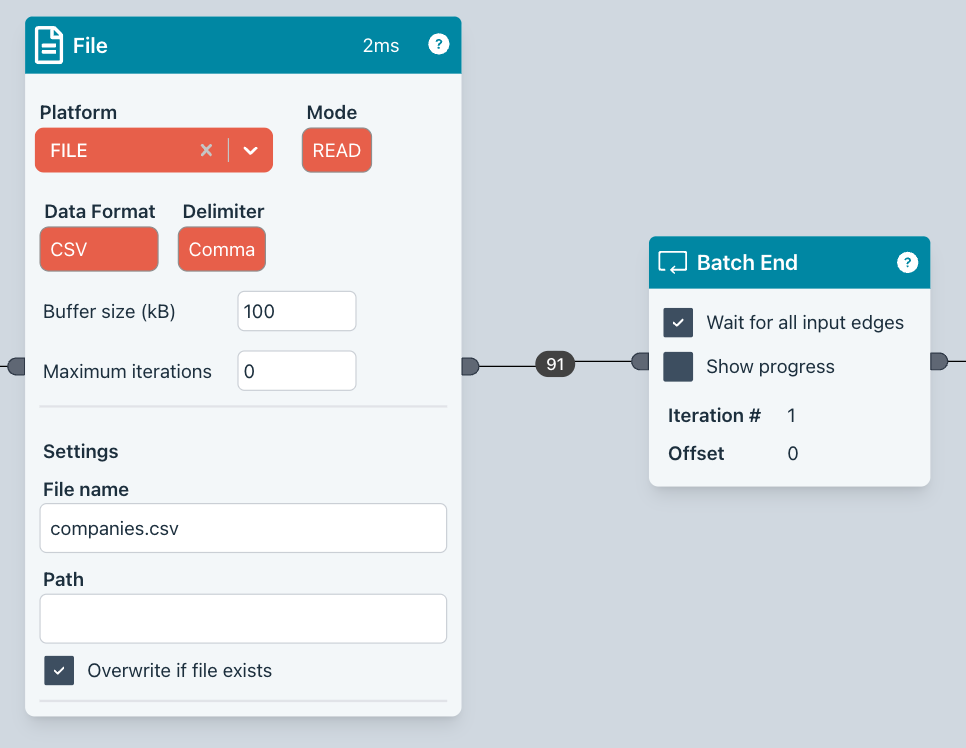This screenshot has width=966, height=748.
Task: Click the File node document icon
Action: pyautogui.click(x=49, y=45)
